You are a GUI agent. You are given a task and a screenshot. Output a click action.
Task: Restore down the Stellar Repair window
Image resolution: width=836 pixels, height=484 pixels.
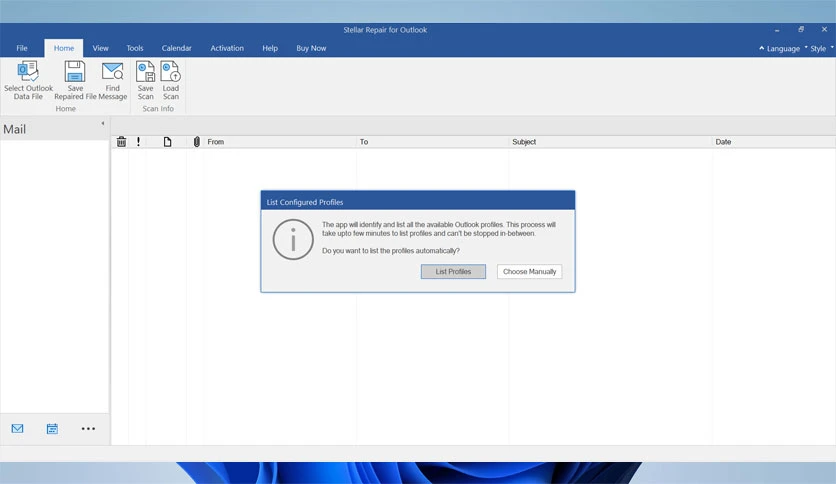pos(801,29)
